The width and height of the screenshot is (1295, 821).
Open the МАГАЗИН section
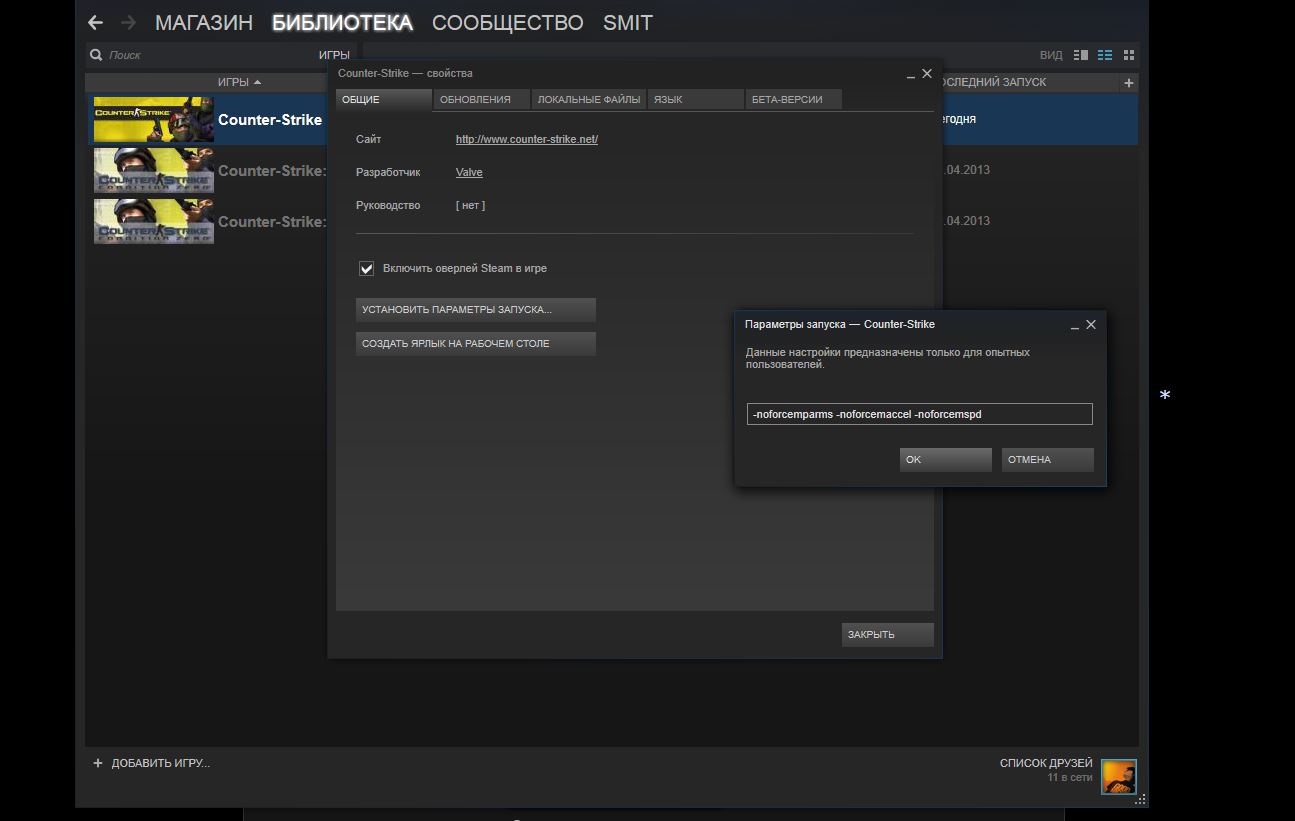coord(204,22)
